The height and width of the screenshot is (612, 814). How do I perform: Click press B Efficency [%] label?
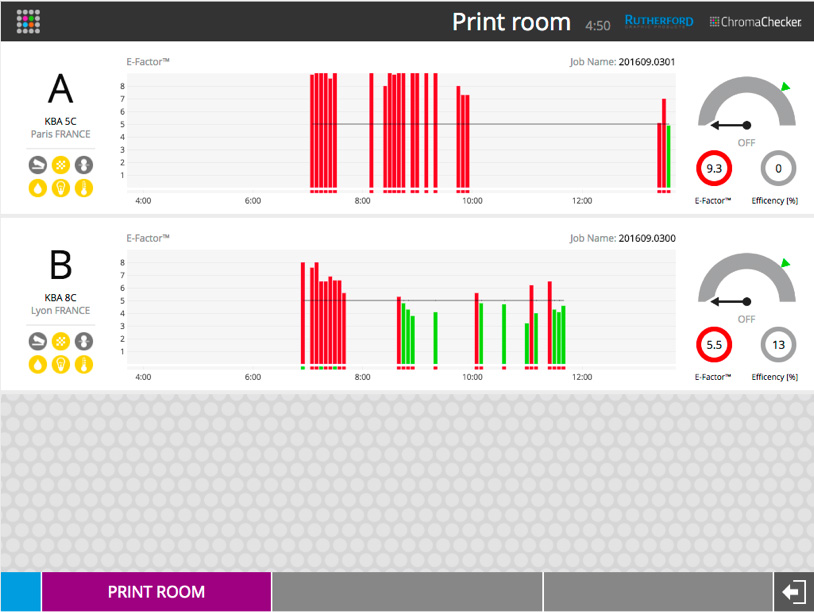point(775,377)
